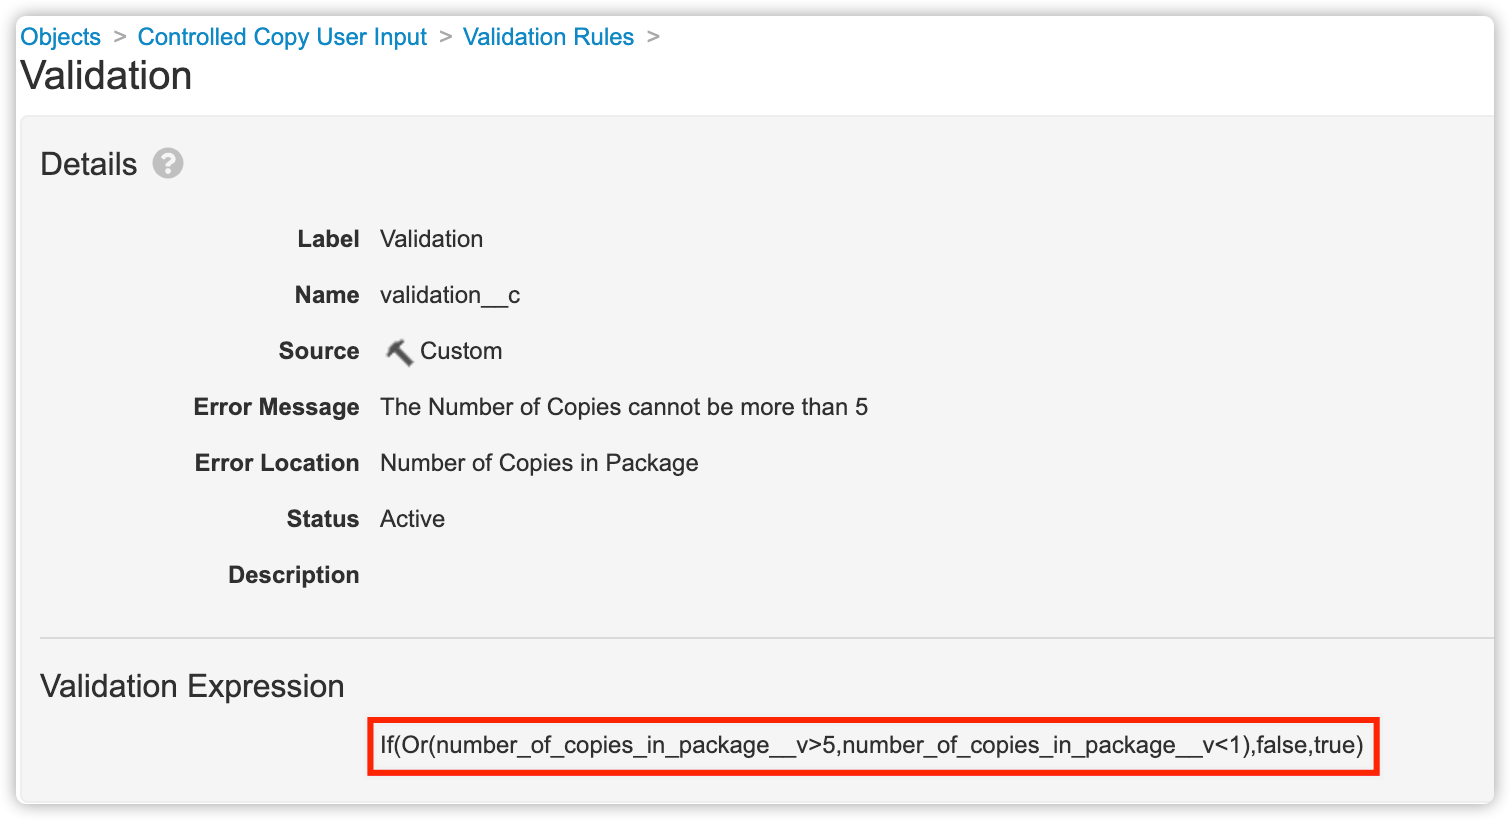Click the validation expression formula text
Screen dimensions: 1510x820
coord(871,745)
